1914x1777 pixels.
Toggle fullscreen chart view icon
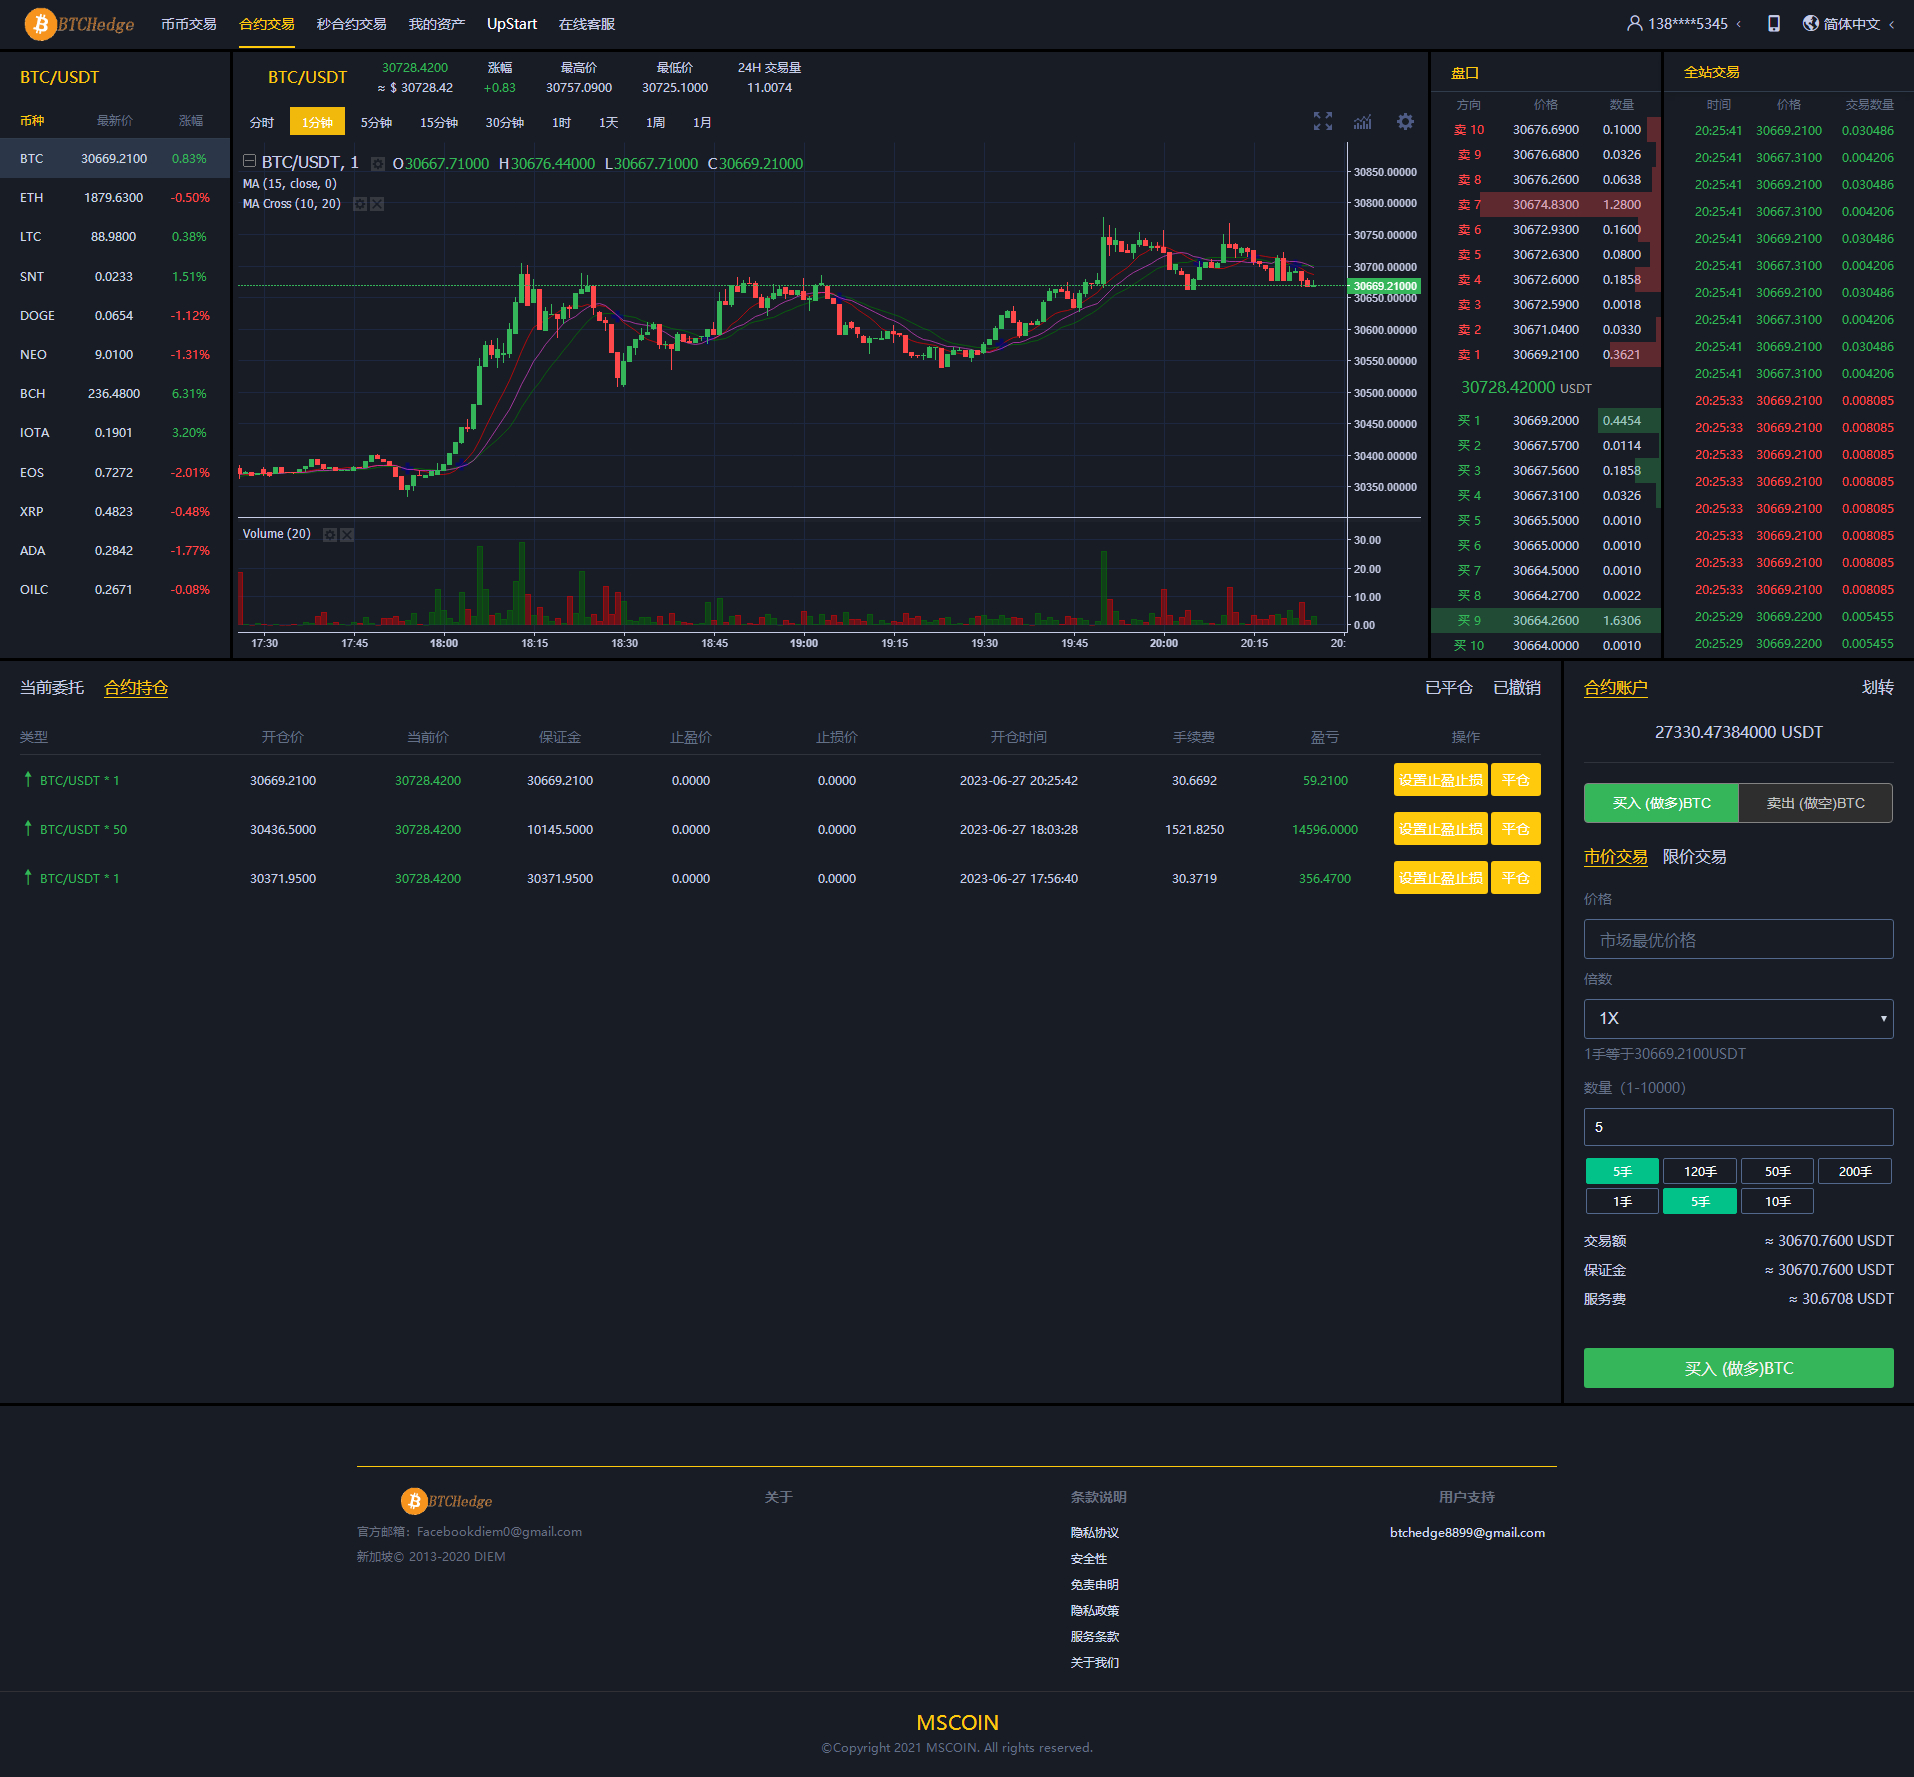[x=1322, y=122]
